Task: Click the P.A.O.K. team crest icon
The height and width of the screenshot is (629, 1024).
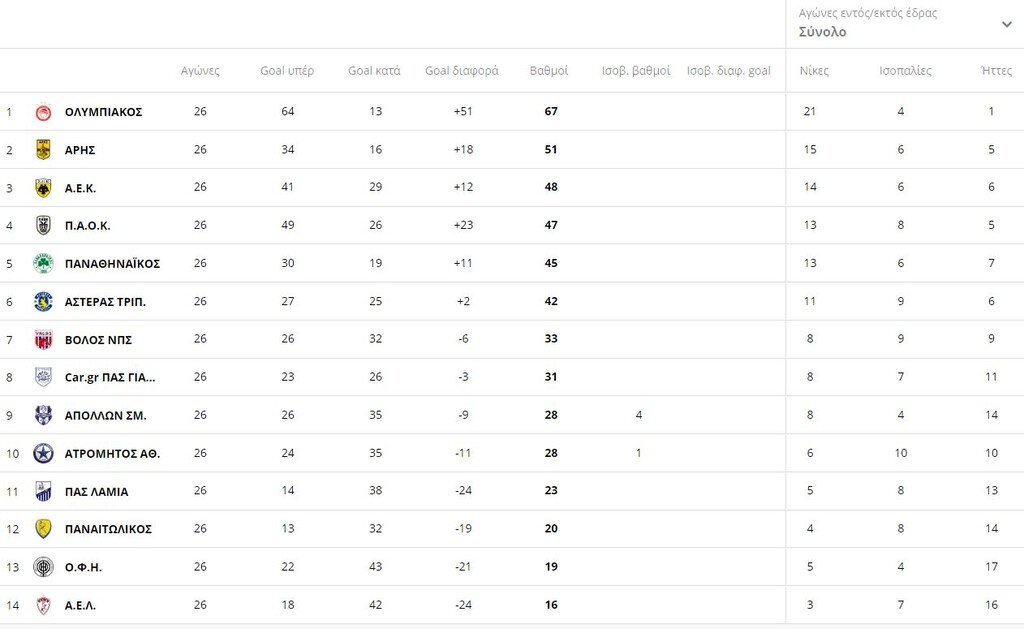Action: (x=43, y=226)
